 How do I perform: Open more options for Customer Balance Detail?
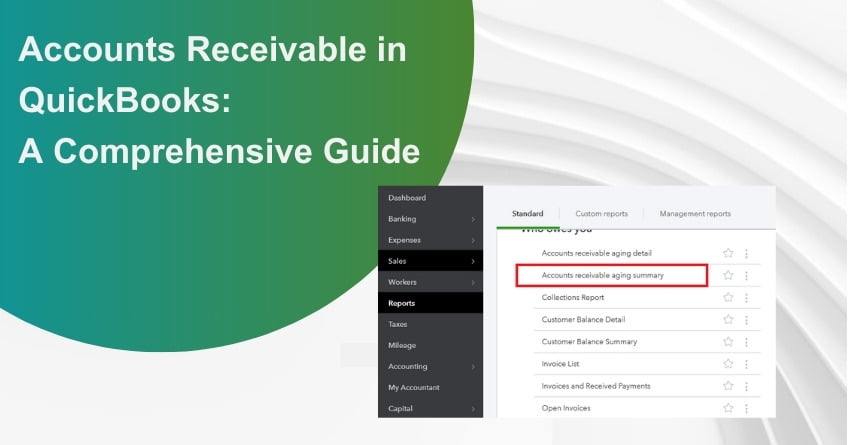(x=746, y=320)
